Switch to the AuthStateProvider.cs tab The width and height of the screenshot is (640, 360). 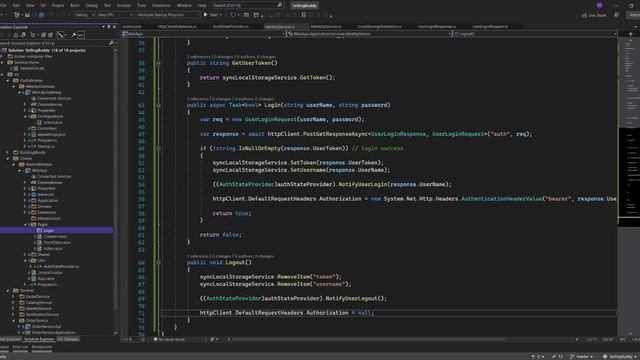[x=231, y=27]
